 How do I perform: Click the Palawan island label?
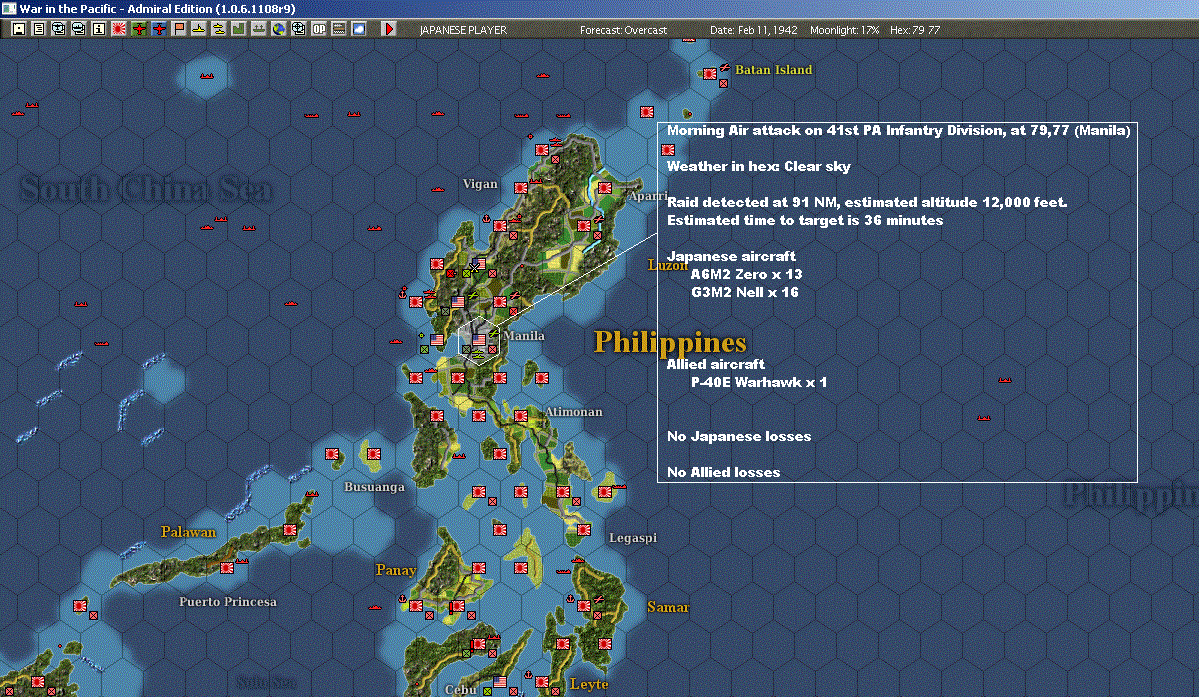pyautogui.click(x=188, y=532)
